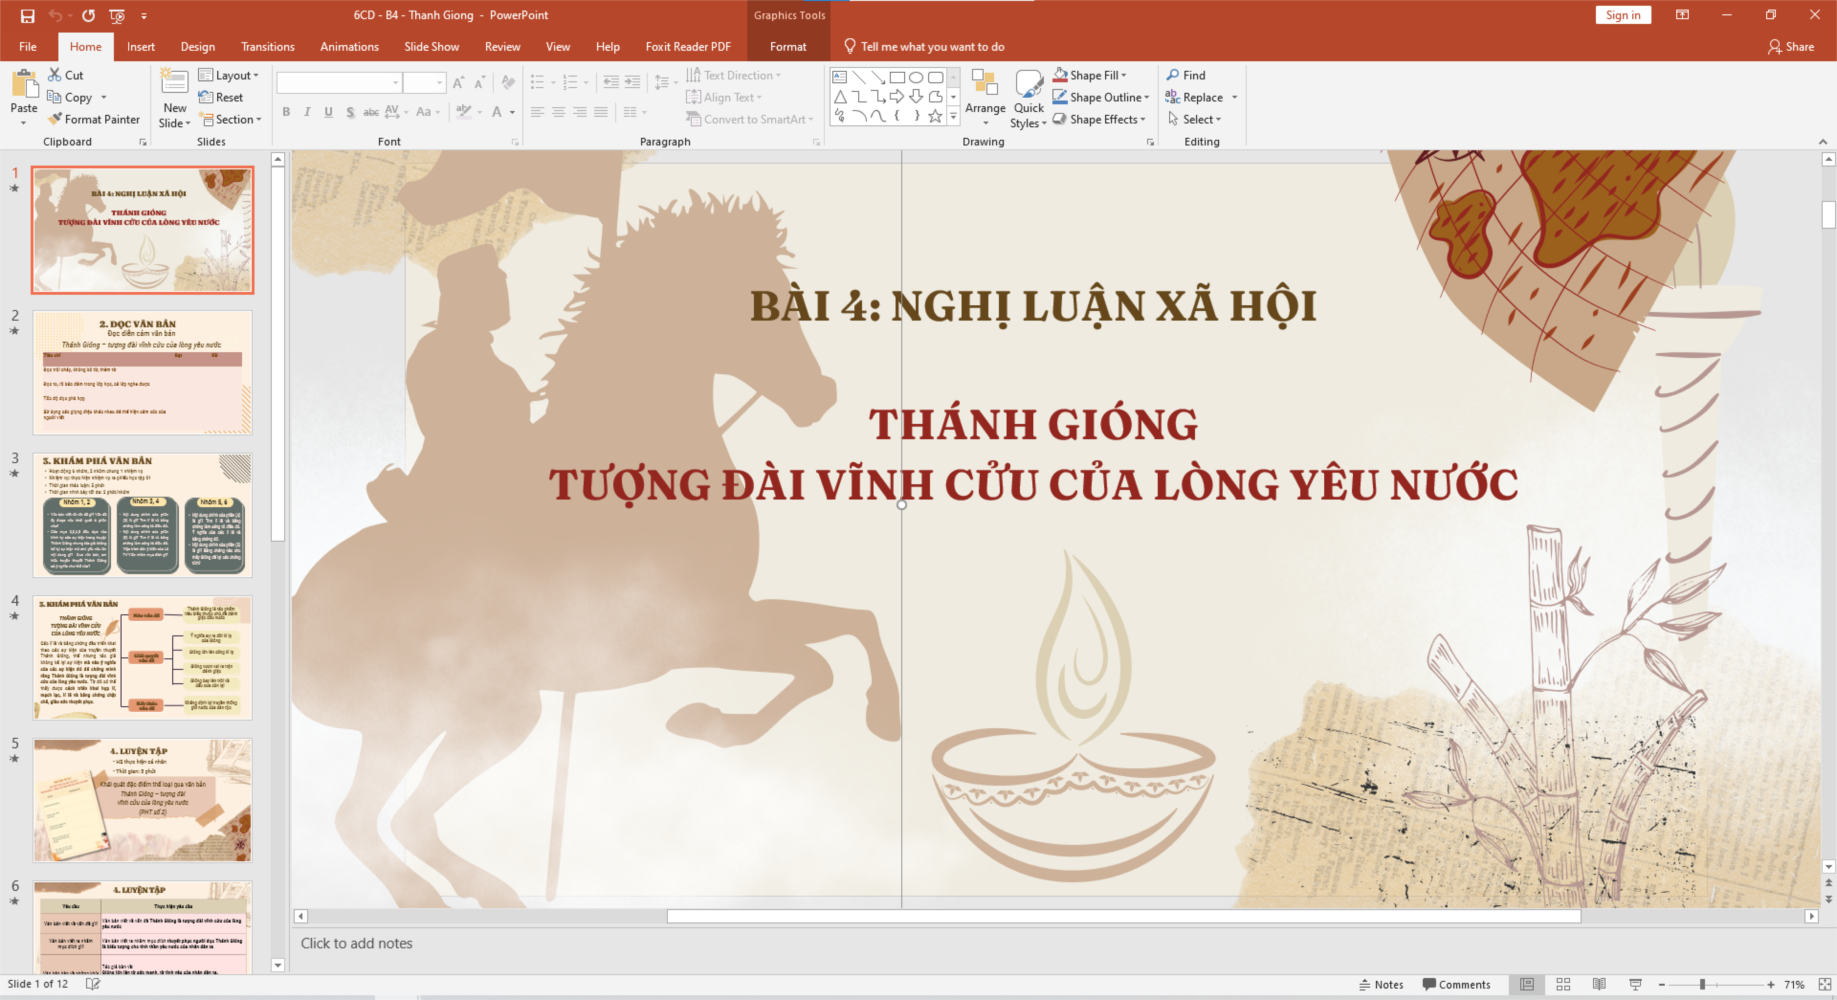The image size is (1837, 1000).
Task: Open the Animations tab
Action: (349, 47)
